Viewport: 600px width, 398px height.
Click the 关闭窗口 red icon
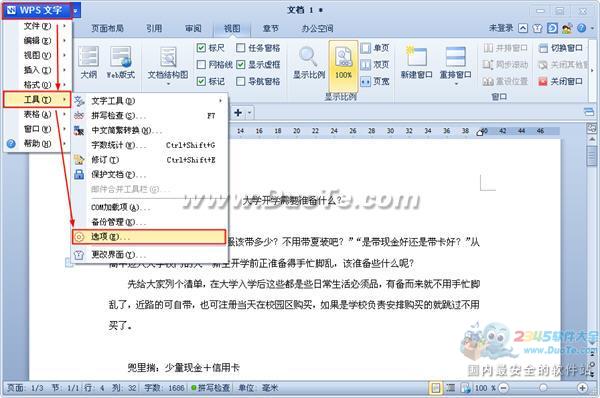click(x=543, y=81)
